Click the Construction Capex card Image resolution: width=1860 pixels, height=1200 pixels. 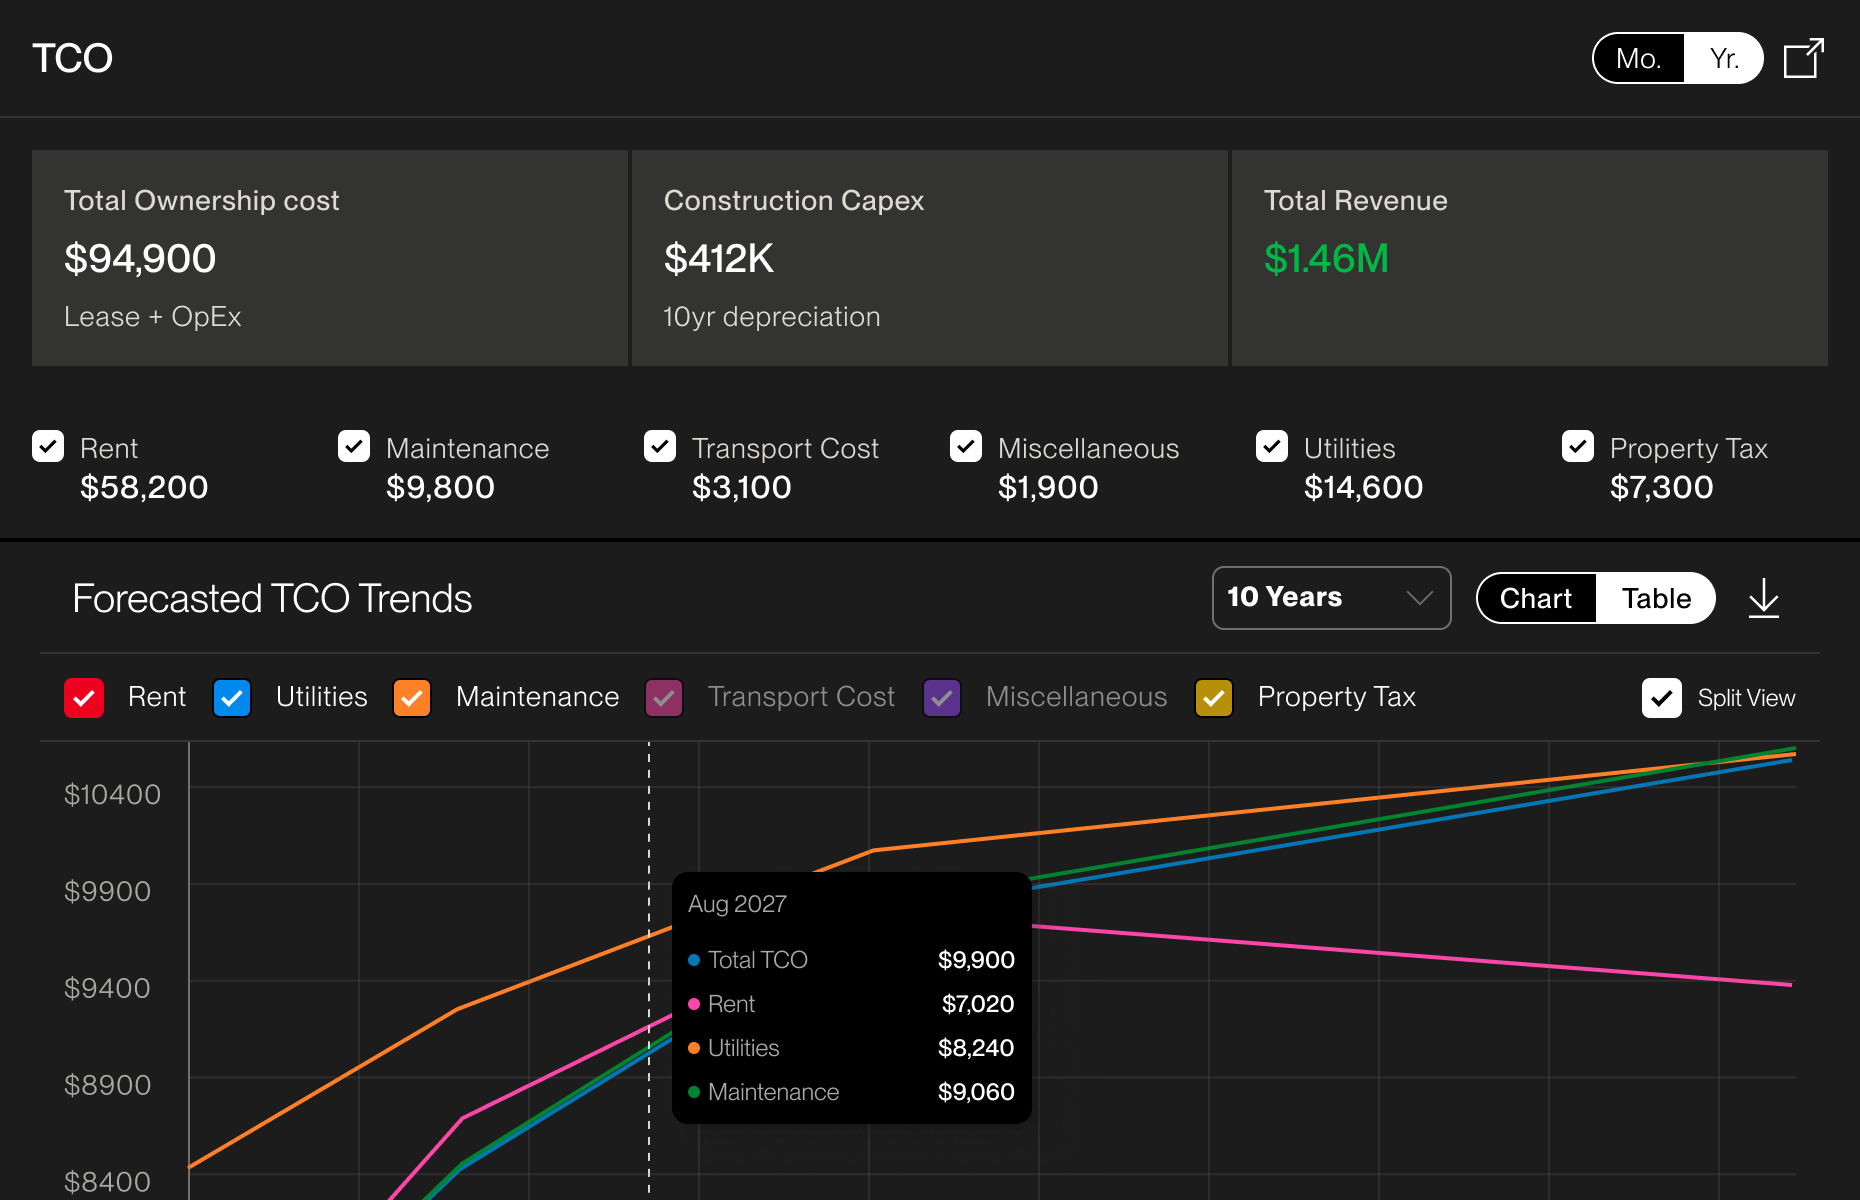click(x=930, y=258)
